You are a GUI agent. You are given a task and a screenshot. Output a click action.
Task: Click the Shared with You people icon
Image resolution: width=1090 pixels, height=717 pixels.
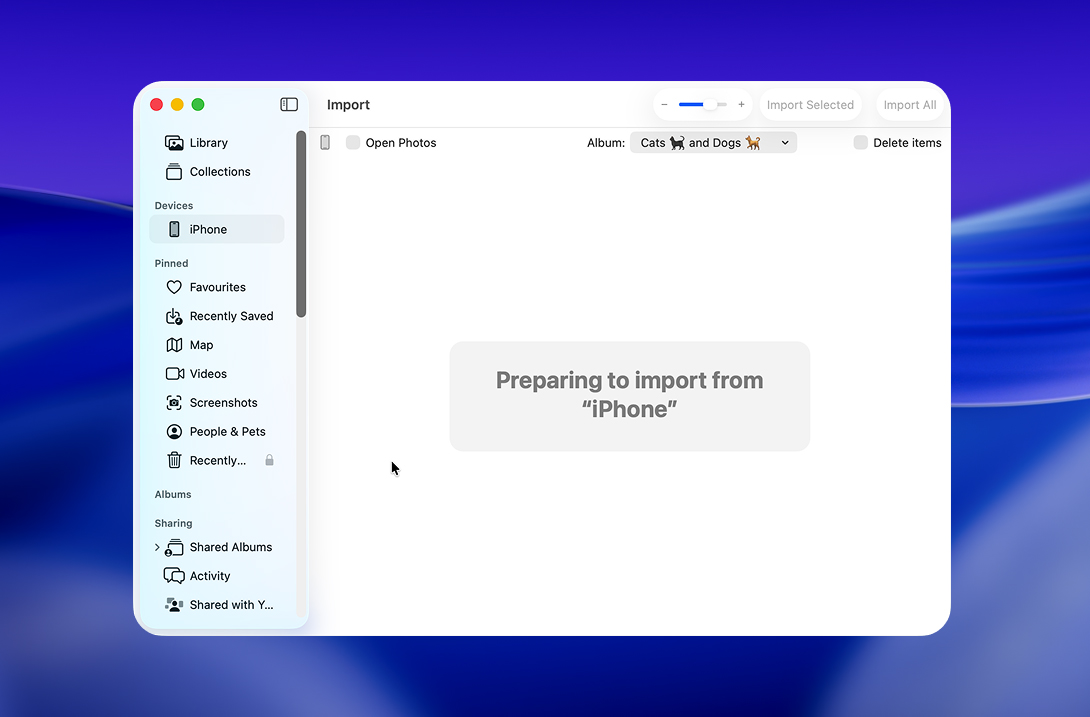click(x=174, y=605)
